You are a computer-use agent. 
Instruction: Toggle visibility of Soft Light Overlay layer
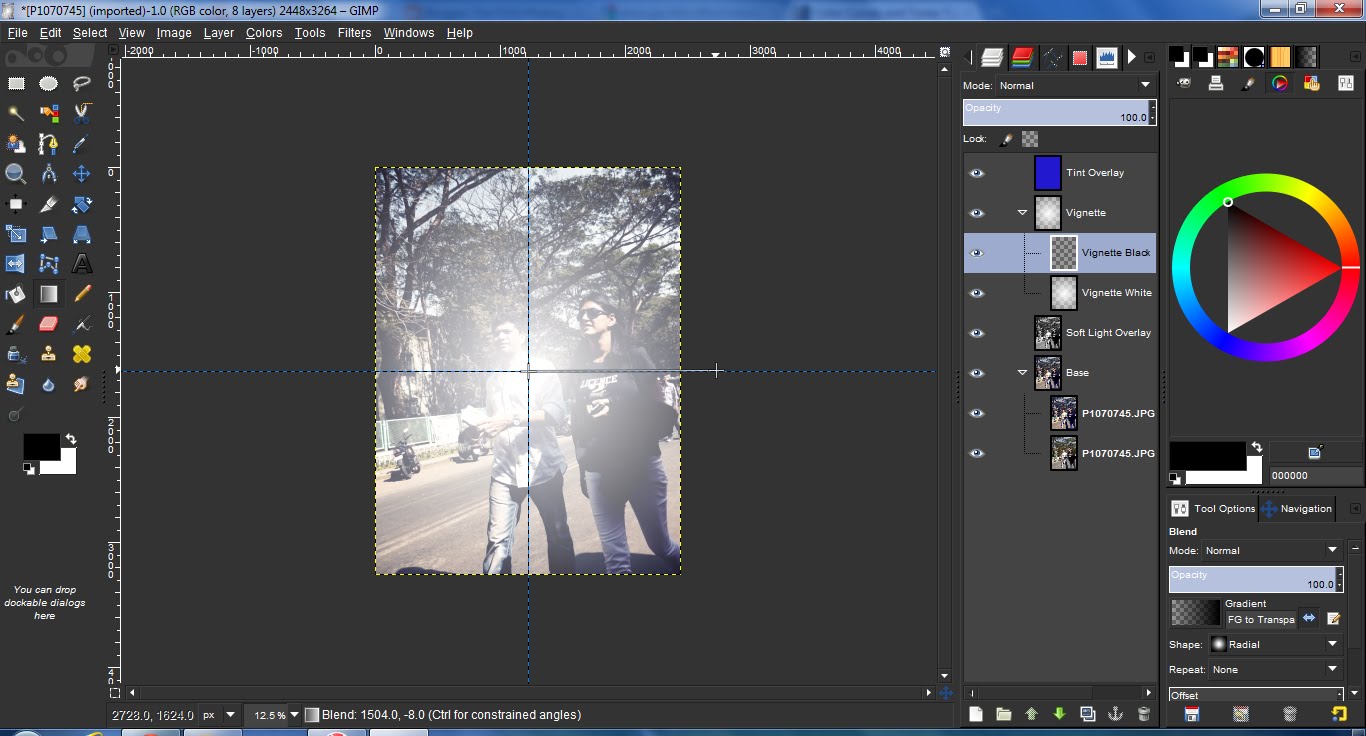977,332
